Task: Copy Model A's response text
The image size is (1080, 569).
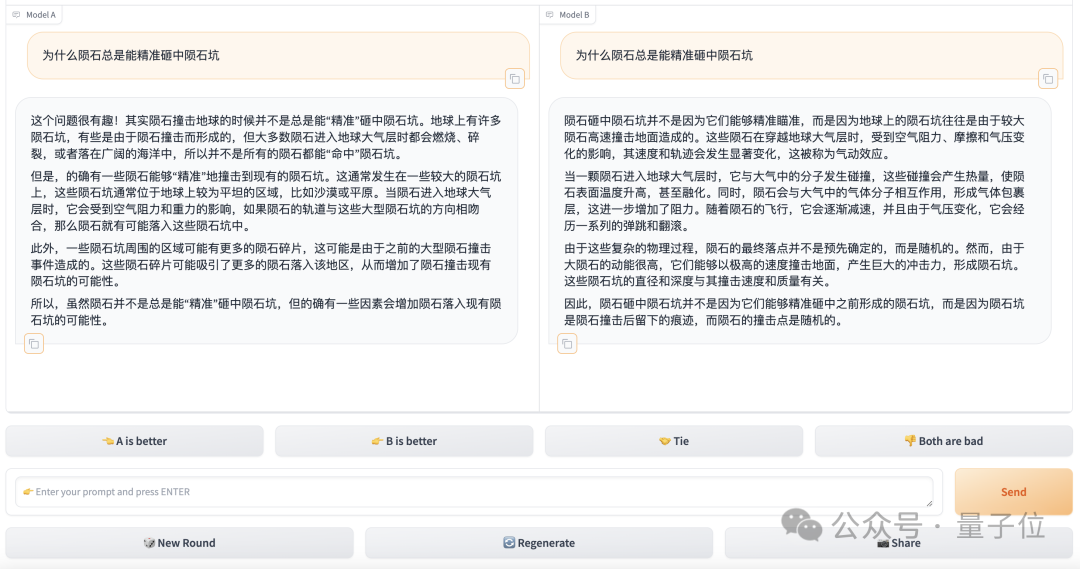Action: [34, 344]
